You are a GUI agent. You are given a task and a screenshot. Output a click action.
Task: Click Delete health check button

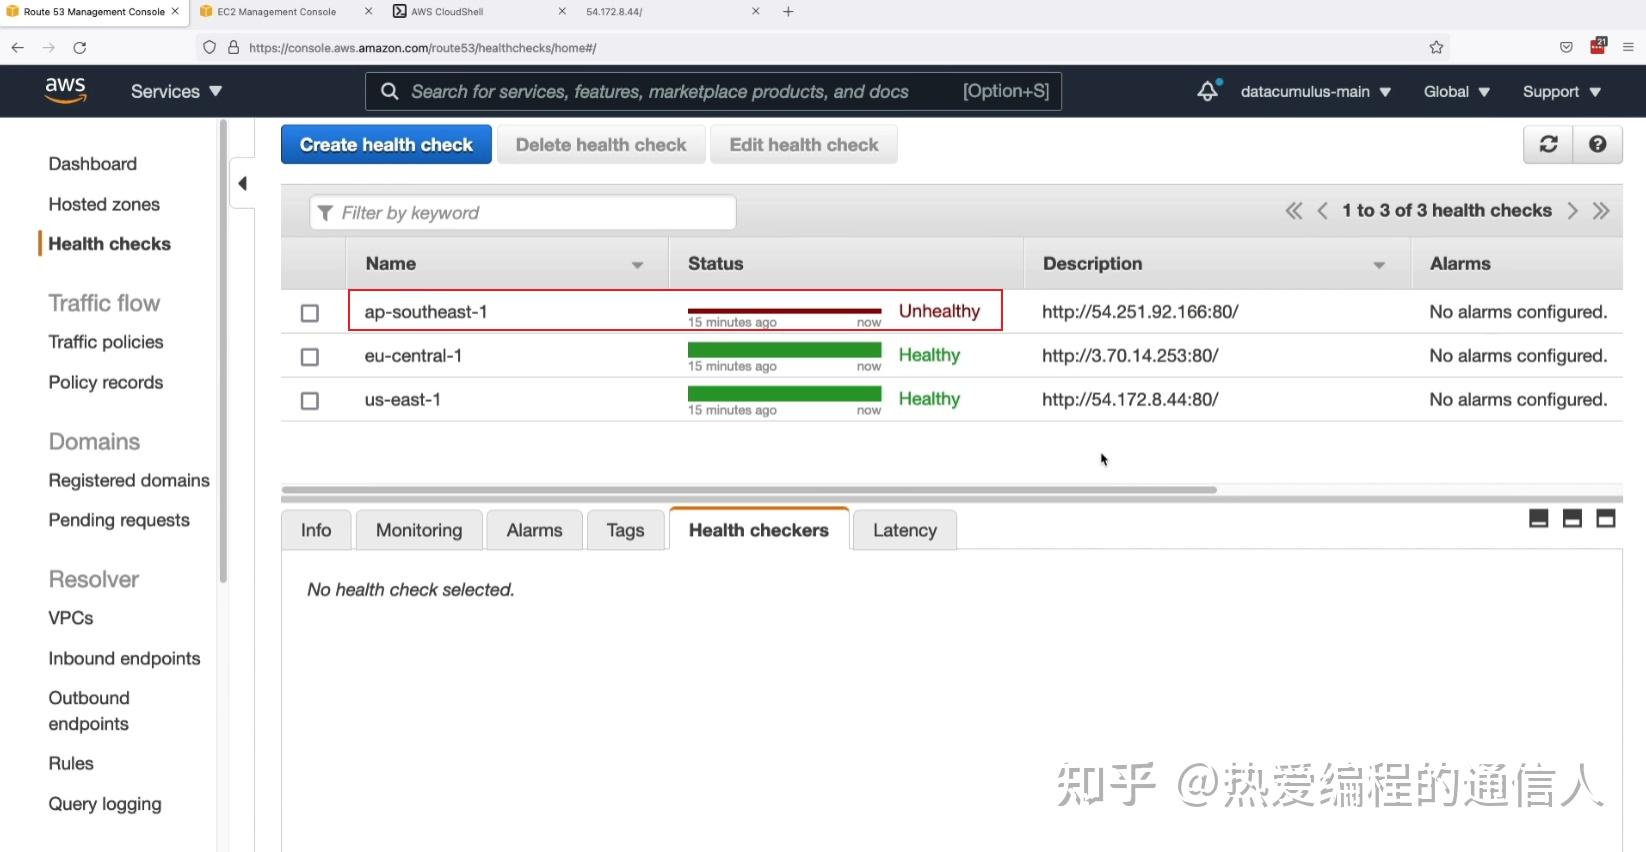(601, 144)
